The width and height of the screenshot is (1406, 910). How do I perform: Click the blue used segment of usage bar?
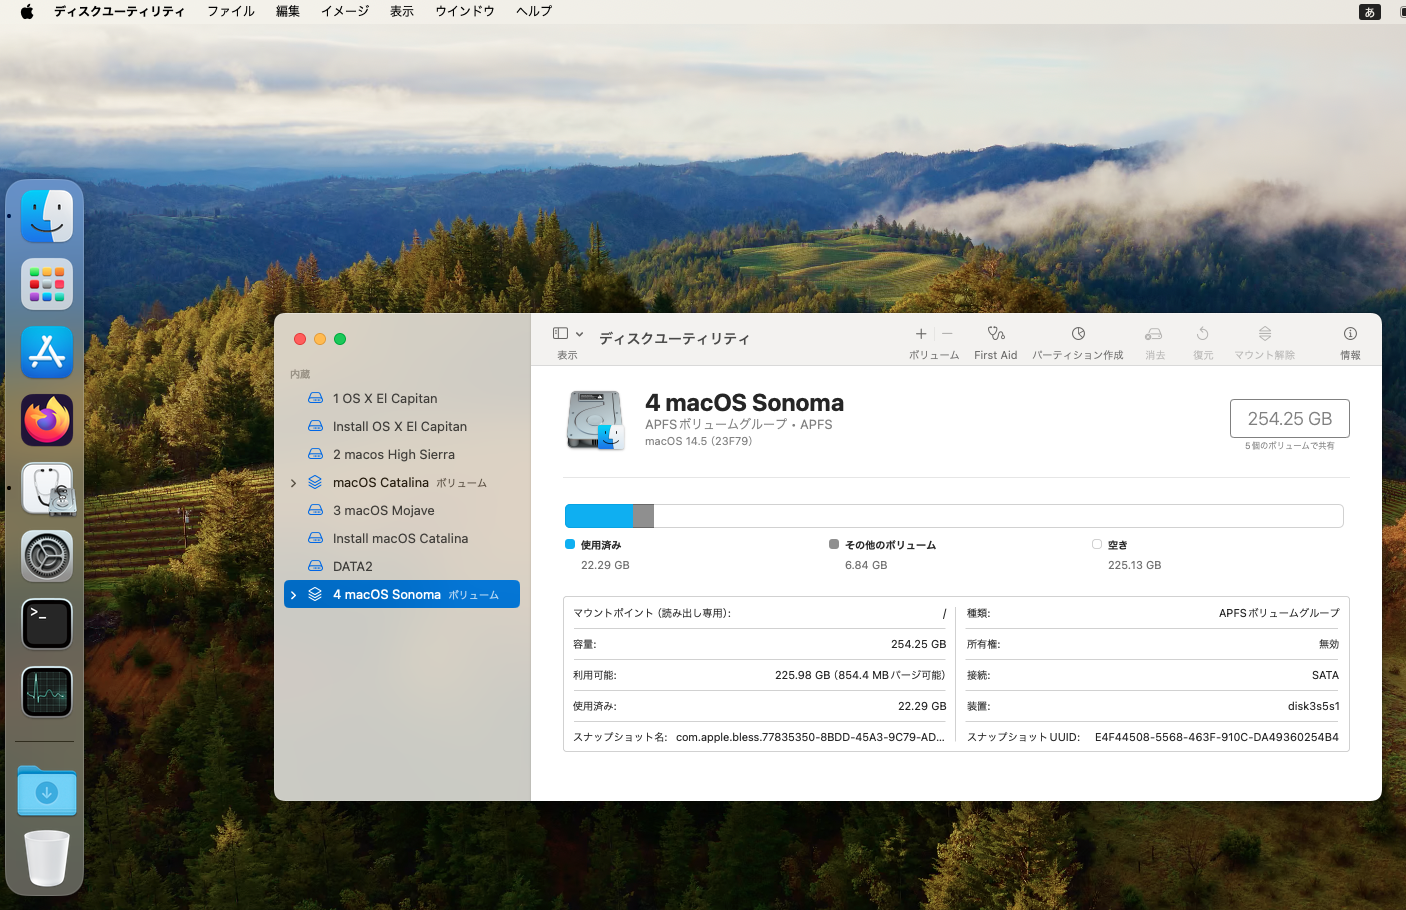599,516
